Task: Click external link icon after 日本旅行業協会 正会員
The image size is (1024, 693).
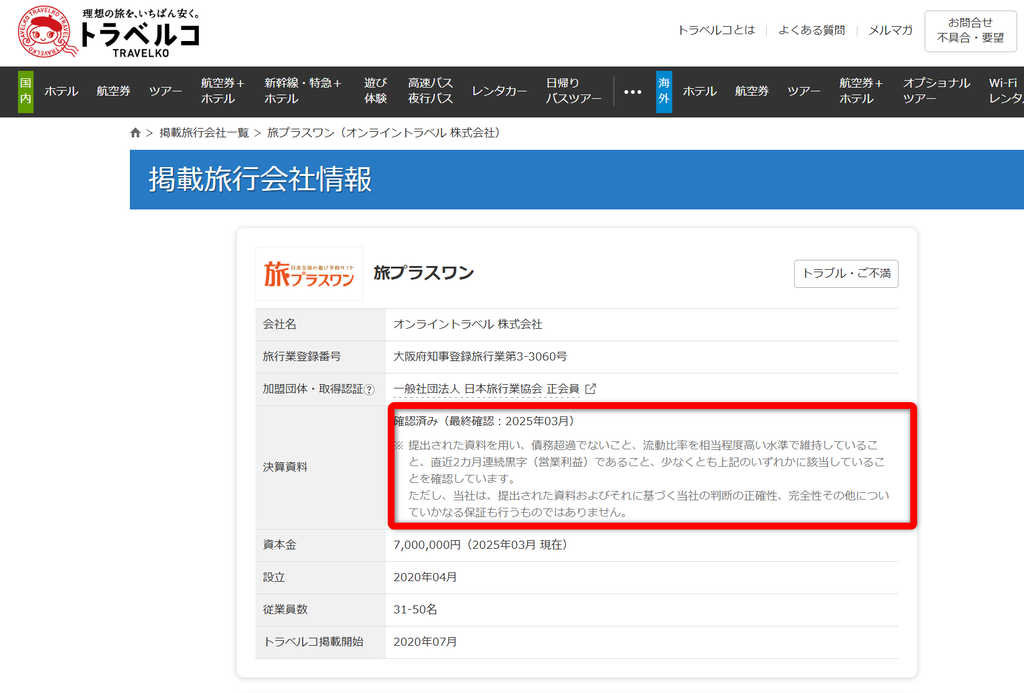Action: [591, 389]
